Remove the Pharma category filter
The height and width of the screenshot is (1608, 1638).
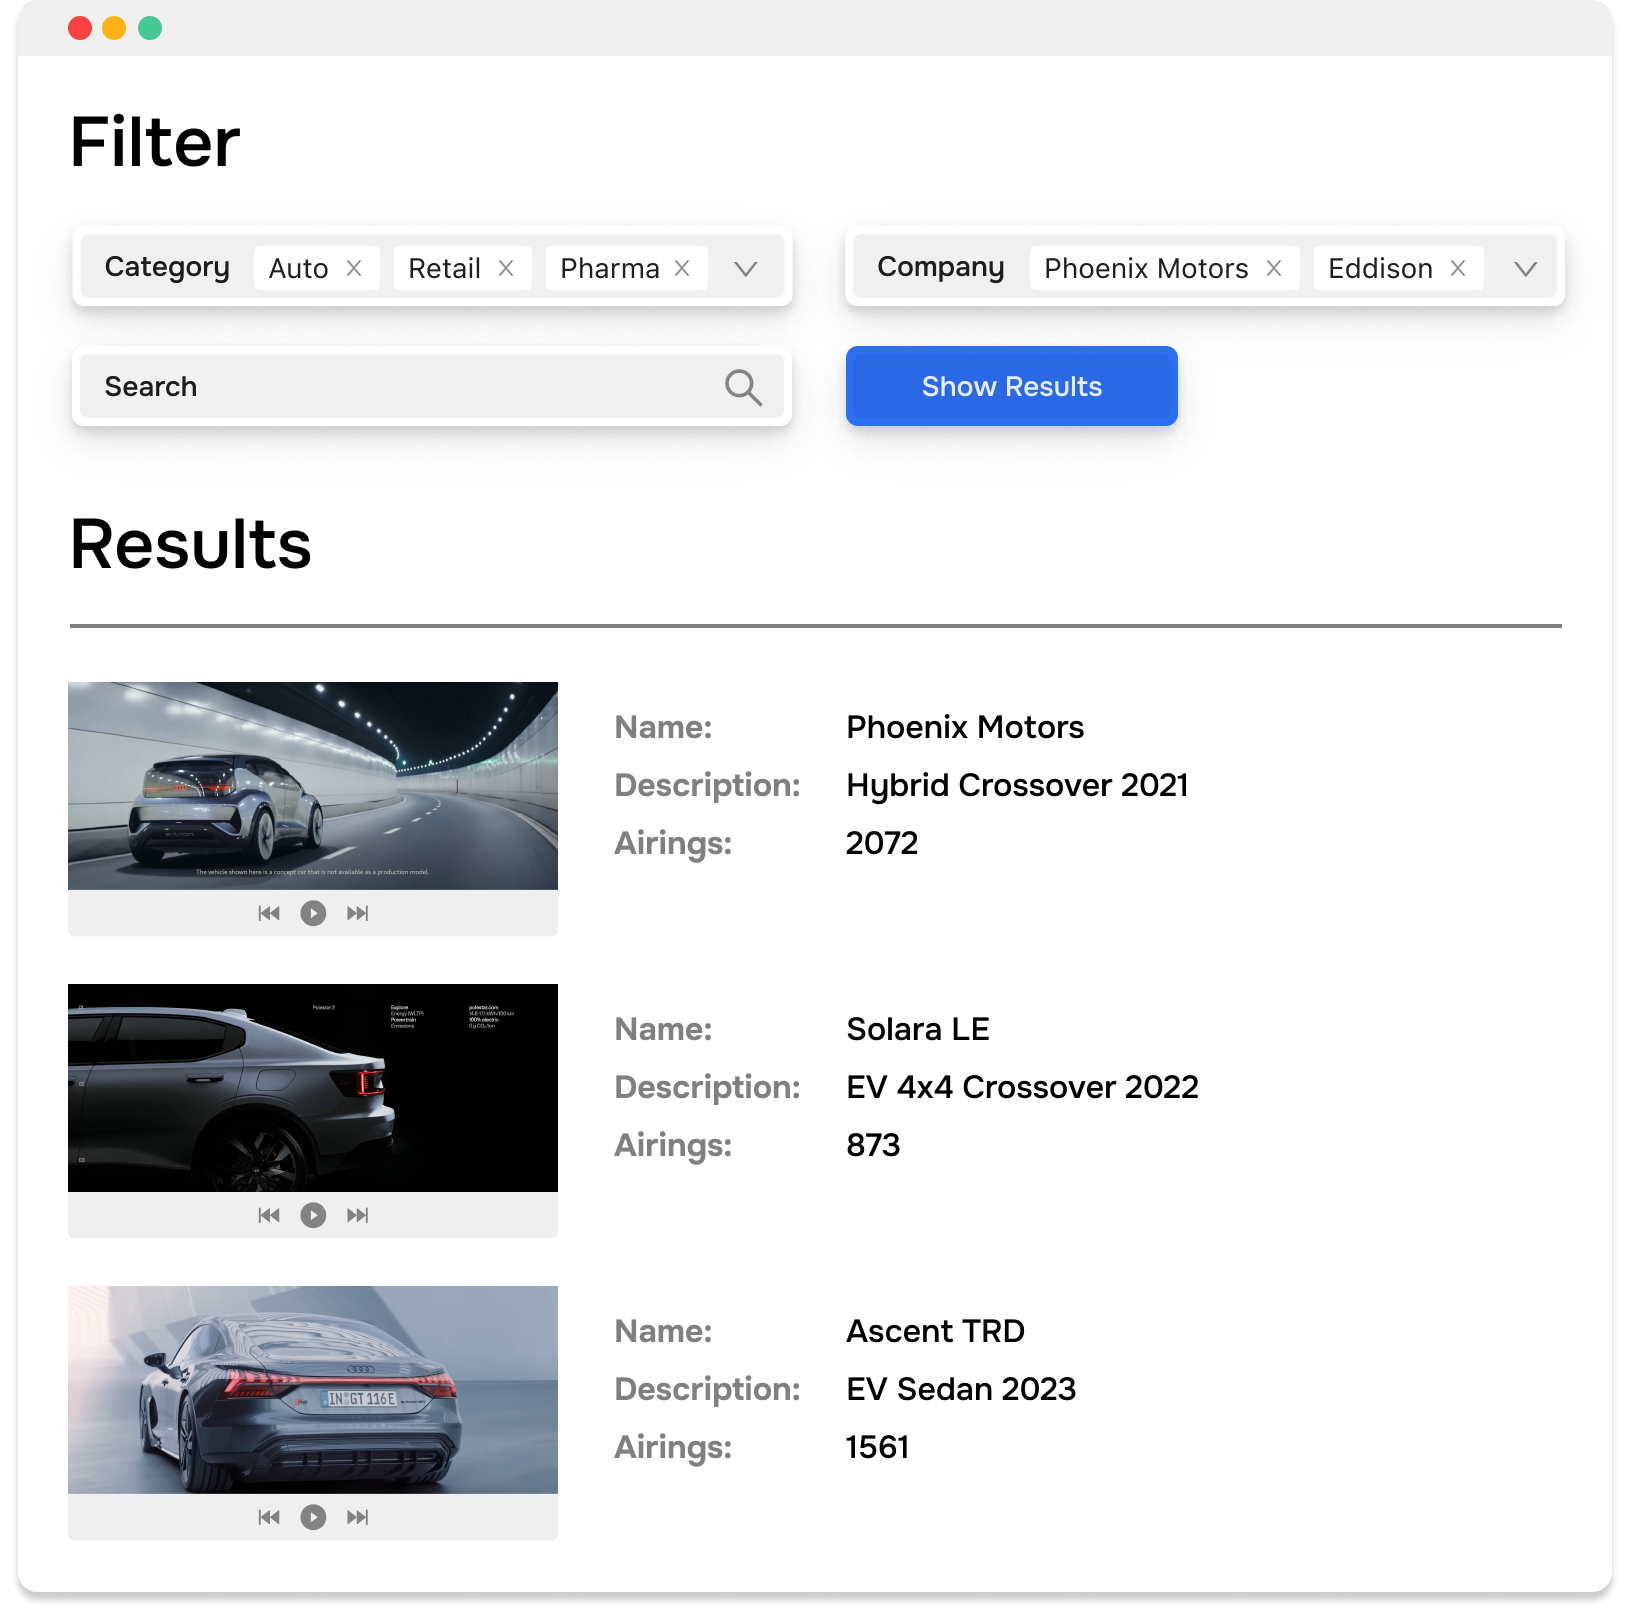pos(681,267)
